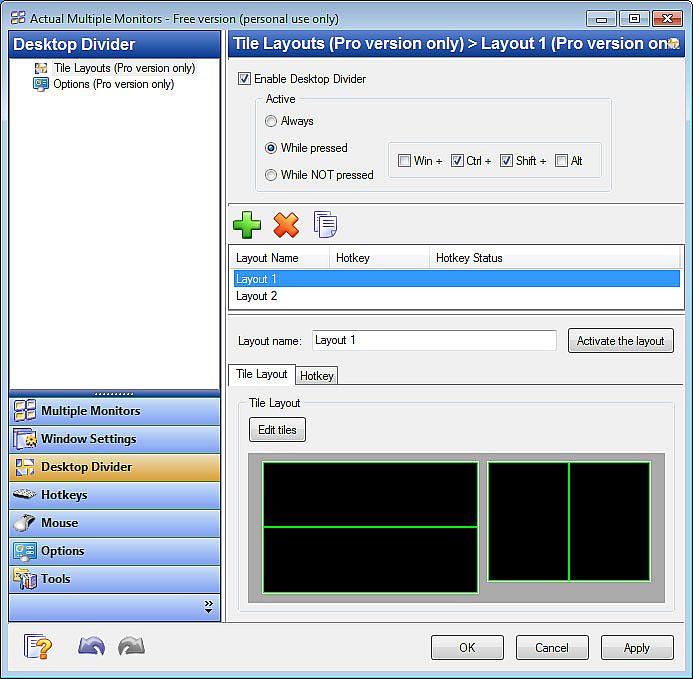Viewport: 693px width, 679px height.
Task: Click the help icon at bottom left
Action: click(x=38, y=647)
